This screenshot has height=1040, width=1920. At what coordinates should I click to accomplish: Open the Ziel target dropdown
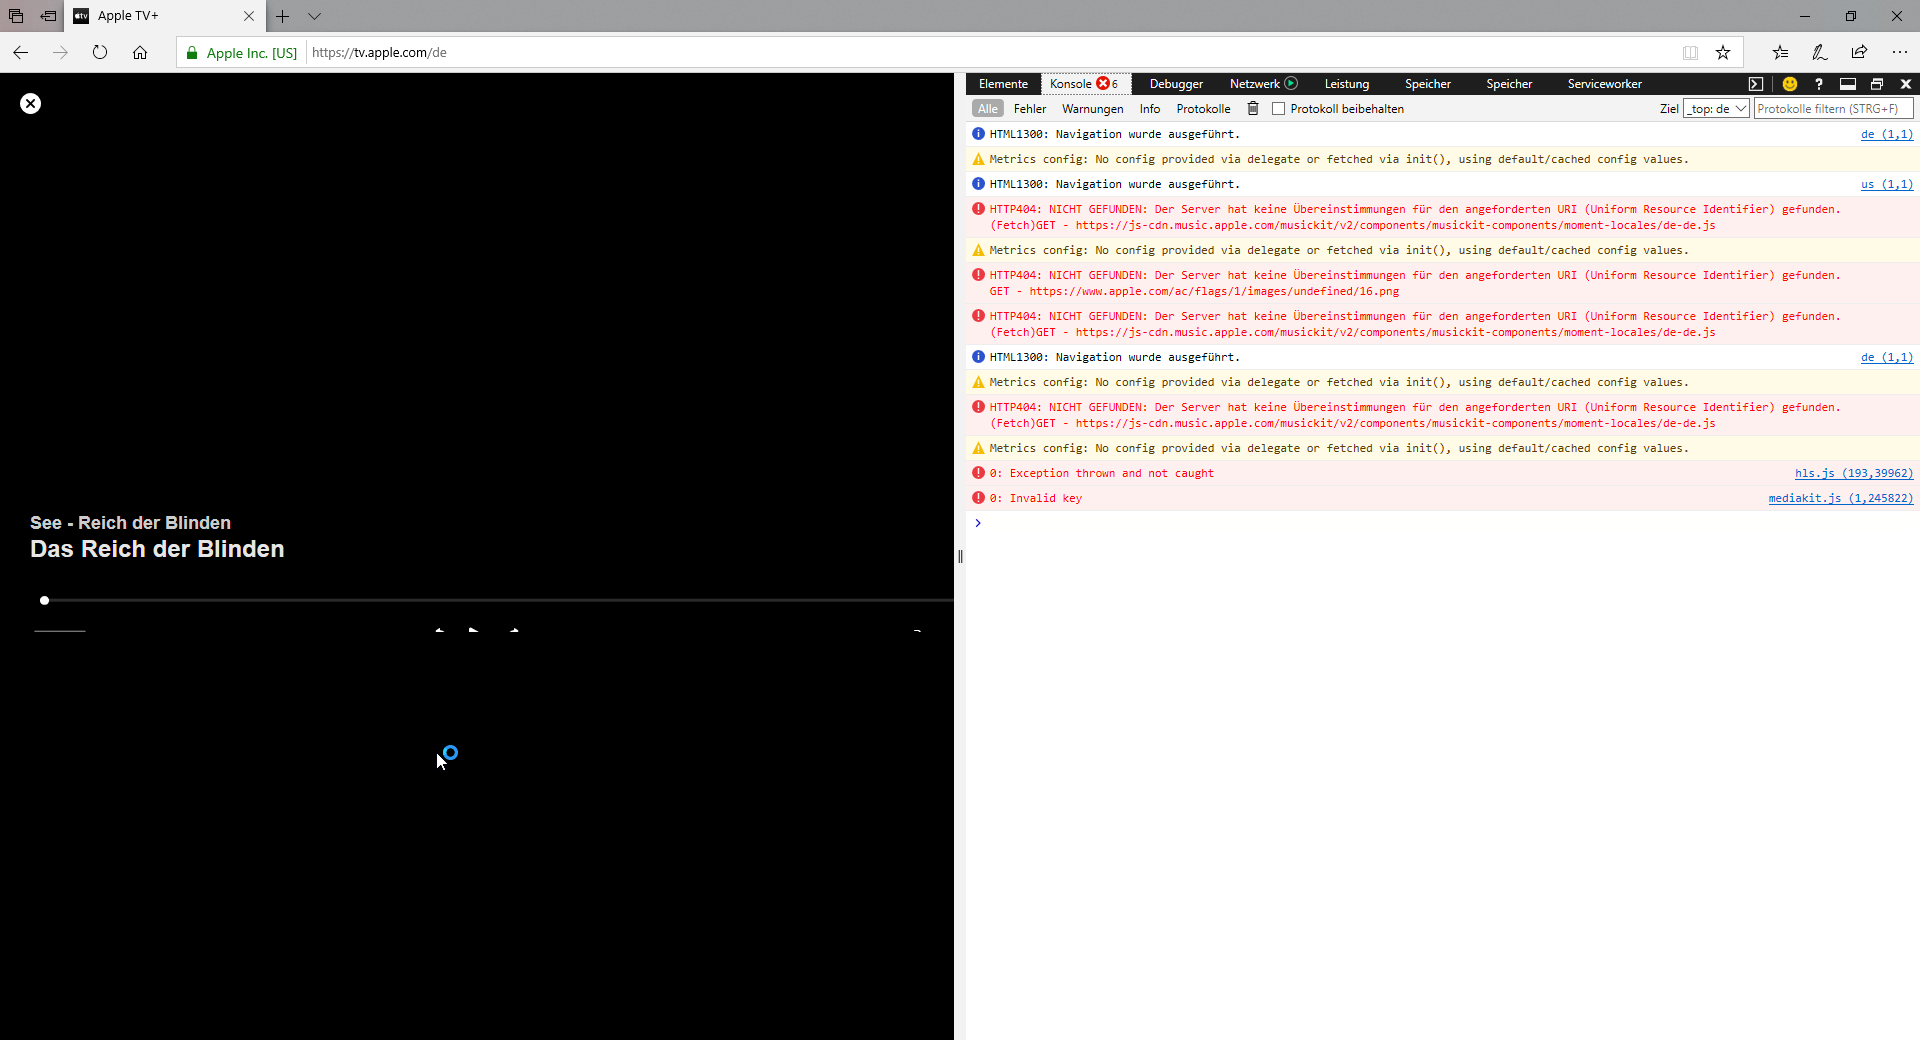pyautogui.click(x=1716, y=109)
